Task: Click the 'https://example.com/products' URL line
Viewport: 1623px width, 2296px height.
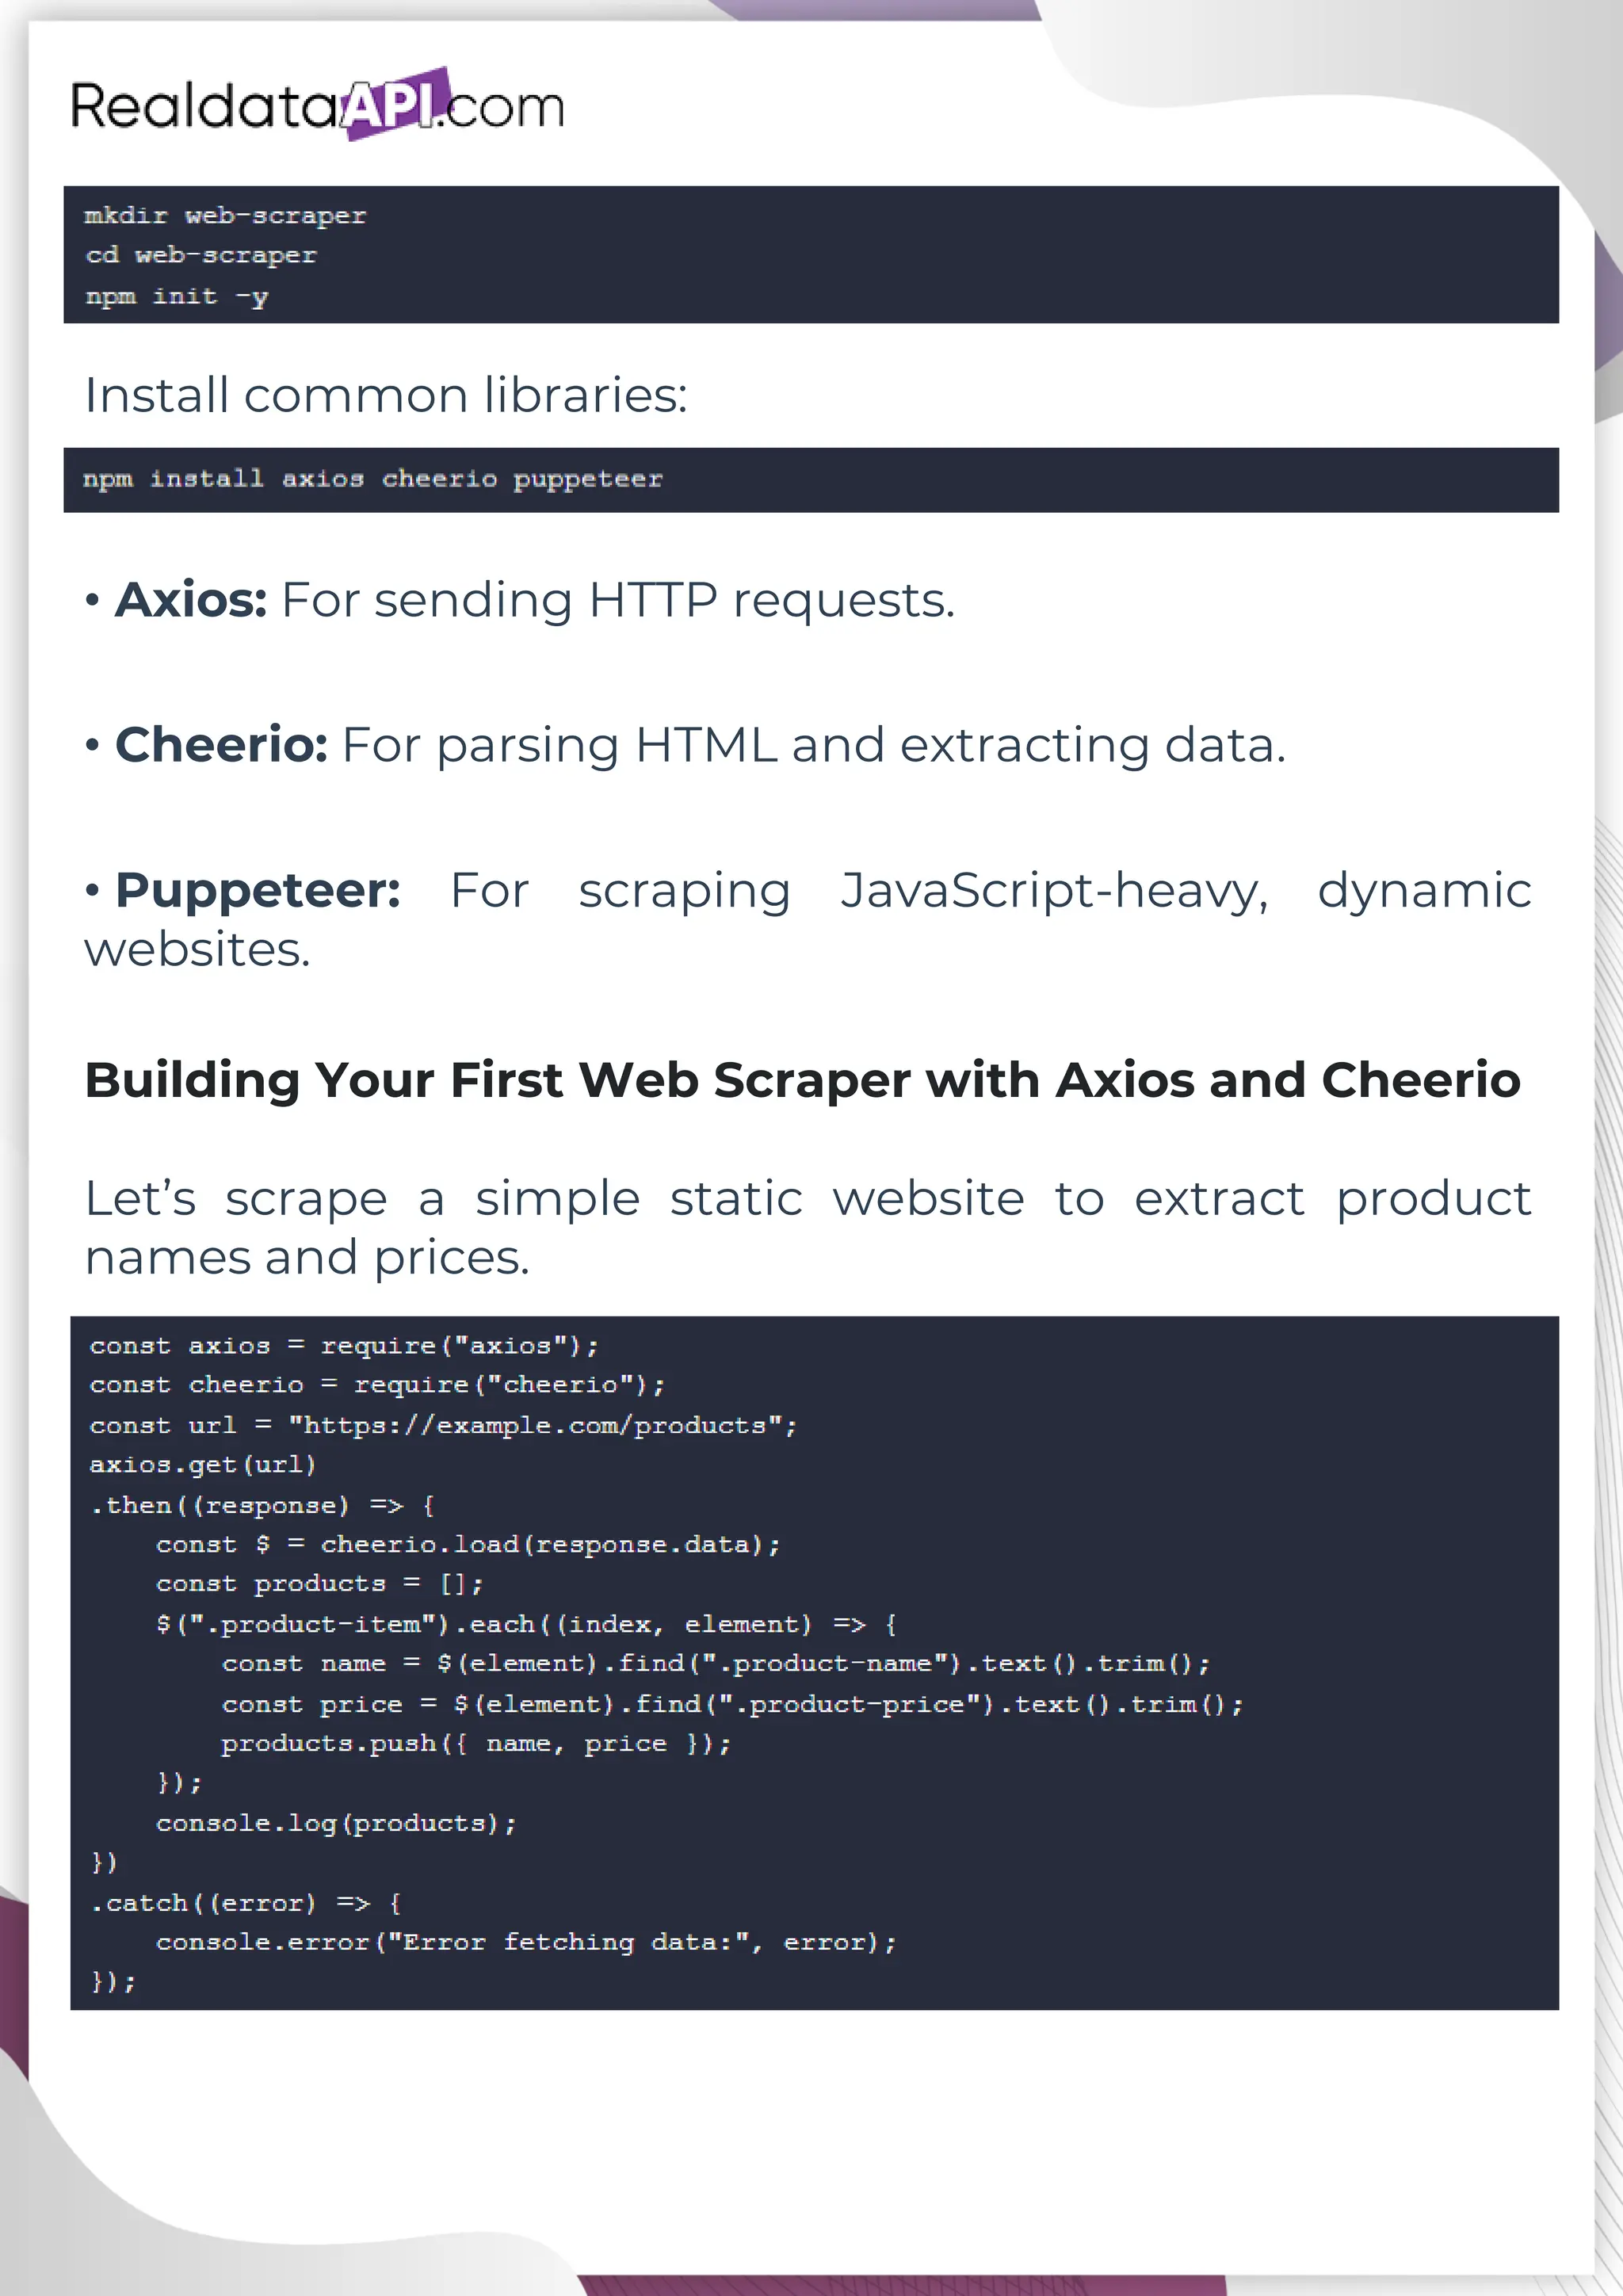Action: tap(443, 1425)
